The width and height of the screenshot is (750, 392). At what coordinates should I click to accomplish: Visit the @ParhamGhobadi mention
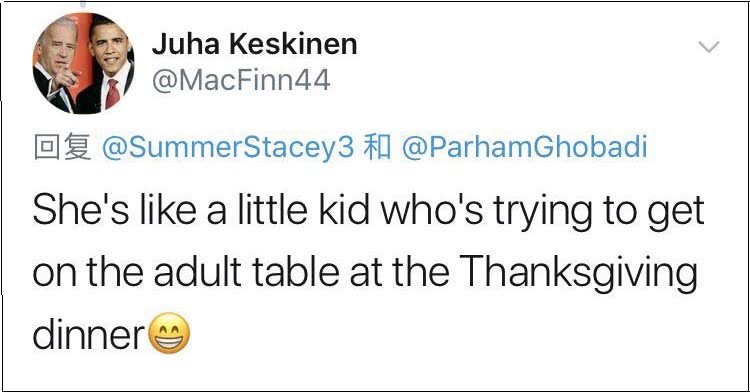[x=524, y=147]
